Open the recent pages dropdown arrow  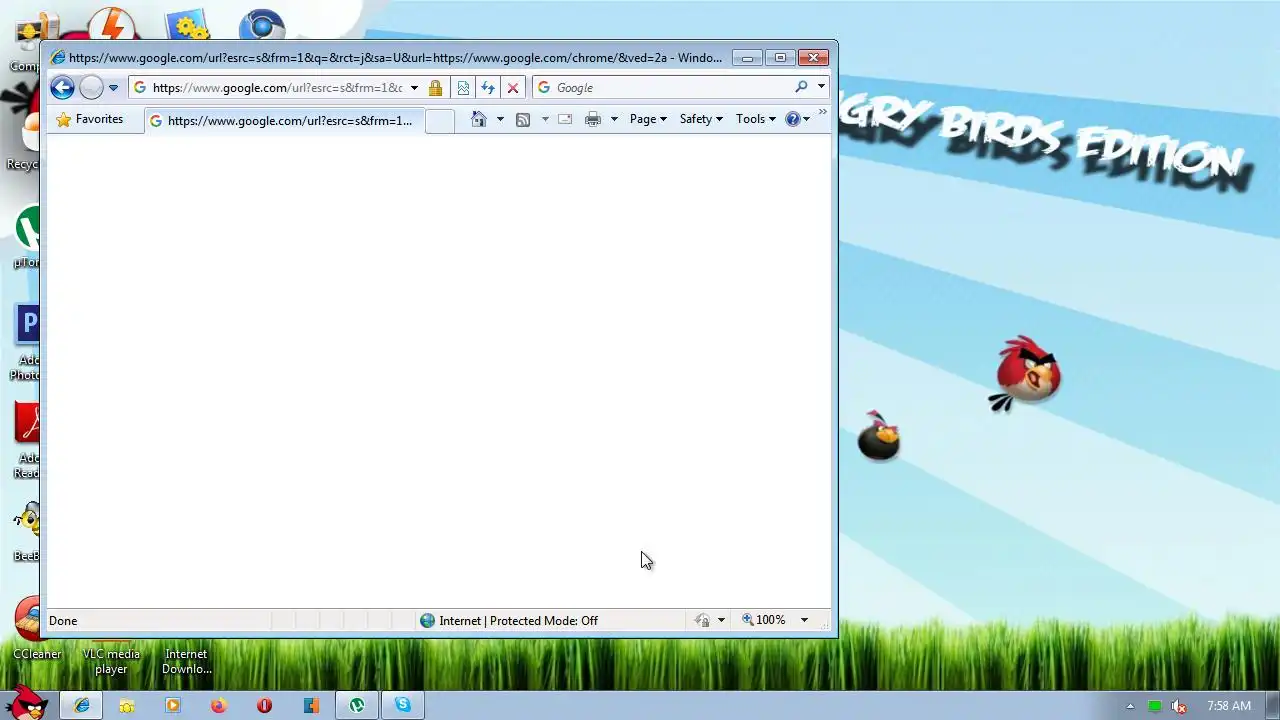(113, 88)
